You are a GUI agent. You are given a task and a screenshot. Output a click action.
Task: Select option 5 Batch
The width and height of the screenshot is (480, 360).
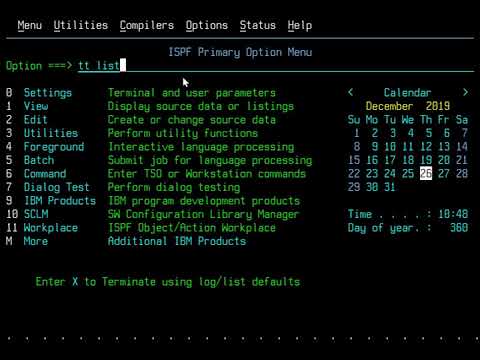[x=39, y=160]
